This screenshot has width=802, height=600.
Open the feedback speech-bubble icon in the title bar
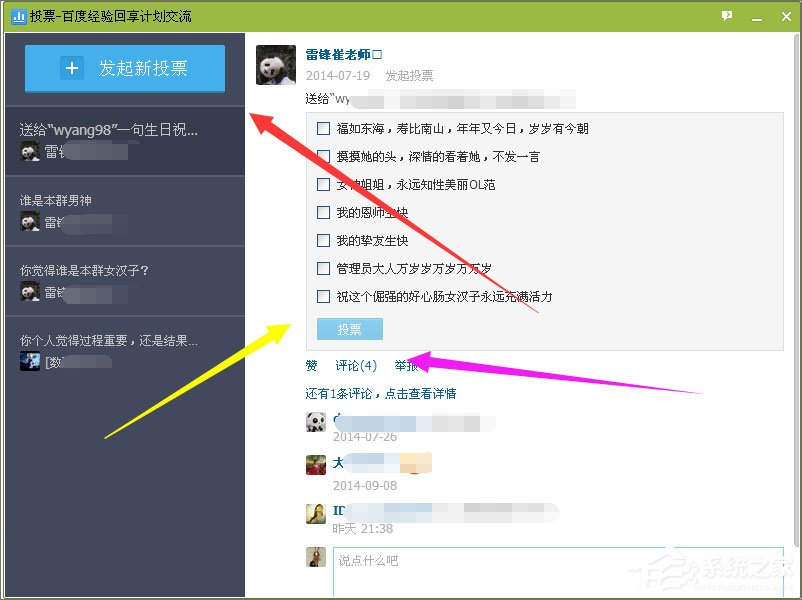(728, 16)
